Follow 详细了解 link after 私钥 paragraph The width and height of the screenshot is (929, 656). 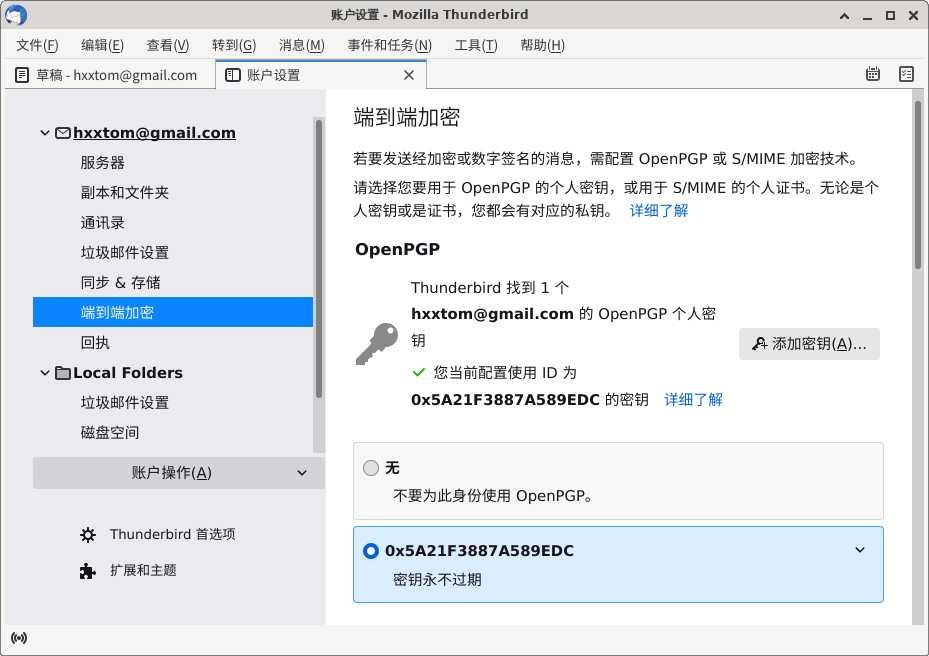659,211
